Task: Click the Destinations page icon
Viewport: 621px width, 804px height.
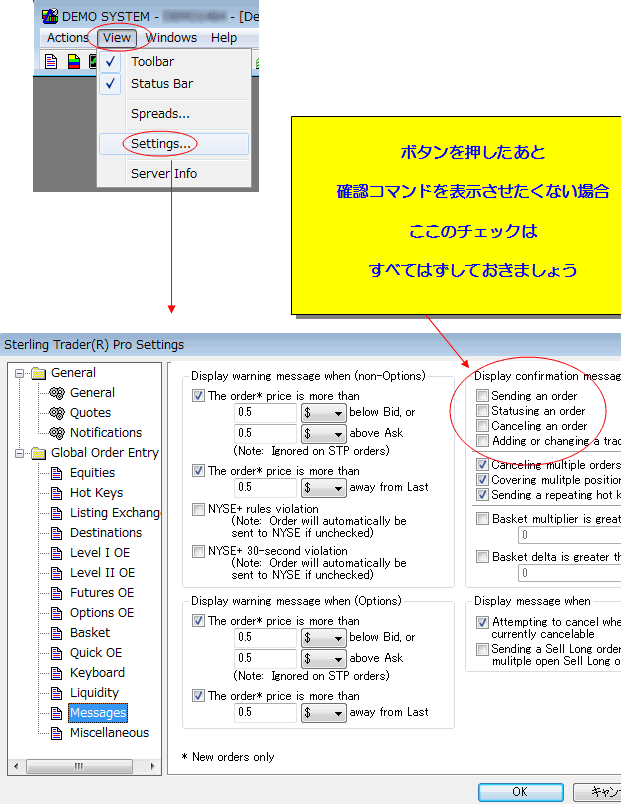Action: point(57,533)
